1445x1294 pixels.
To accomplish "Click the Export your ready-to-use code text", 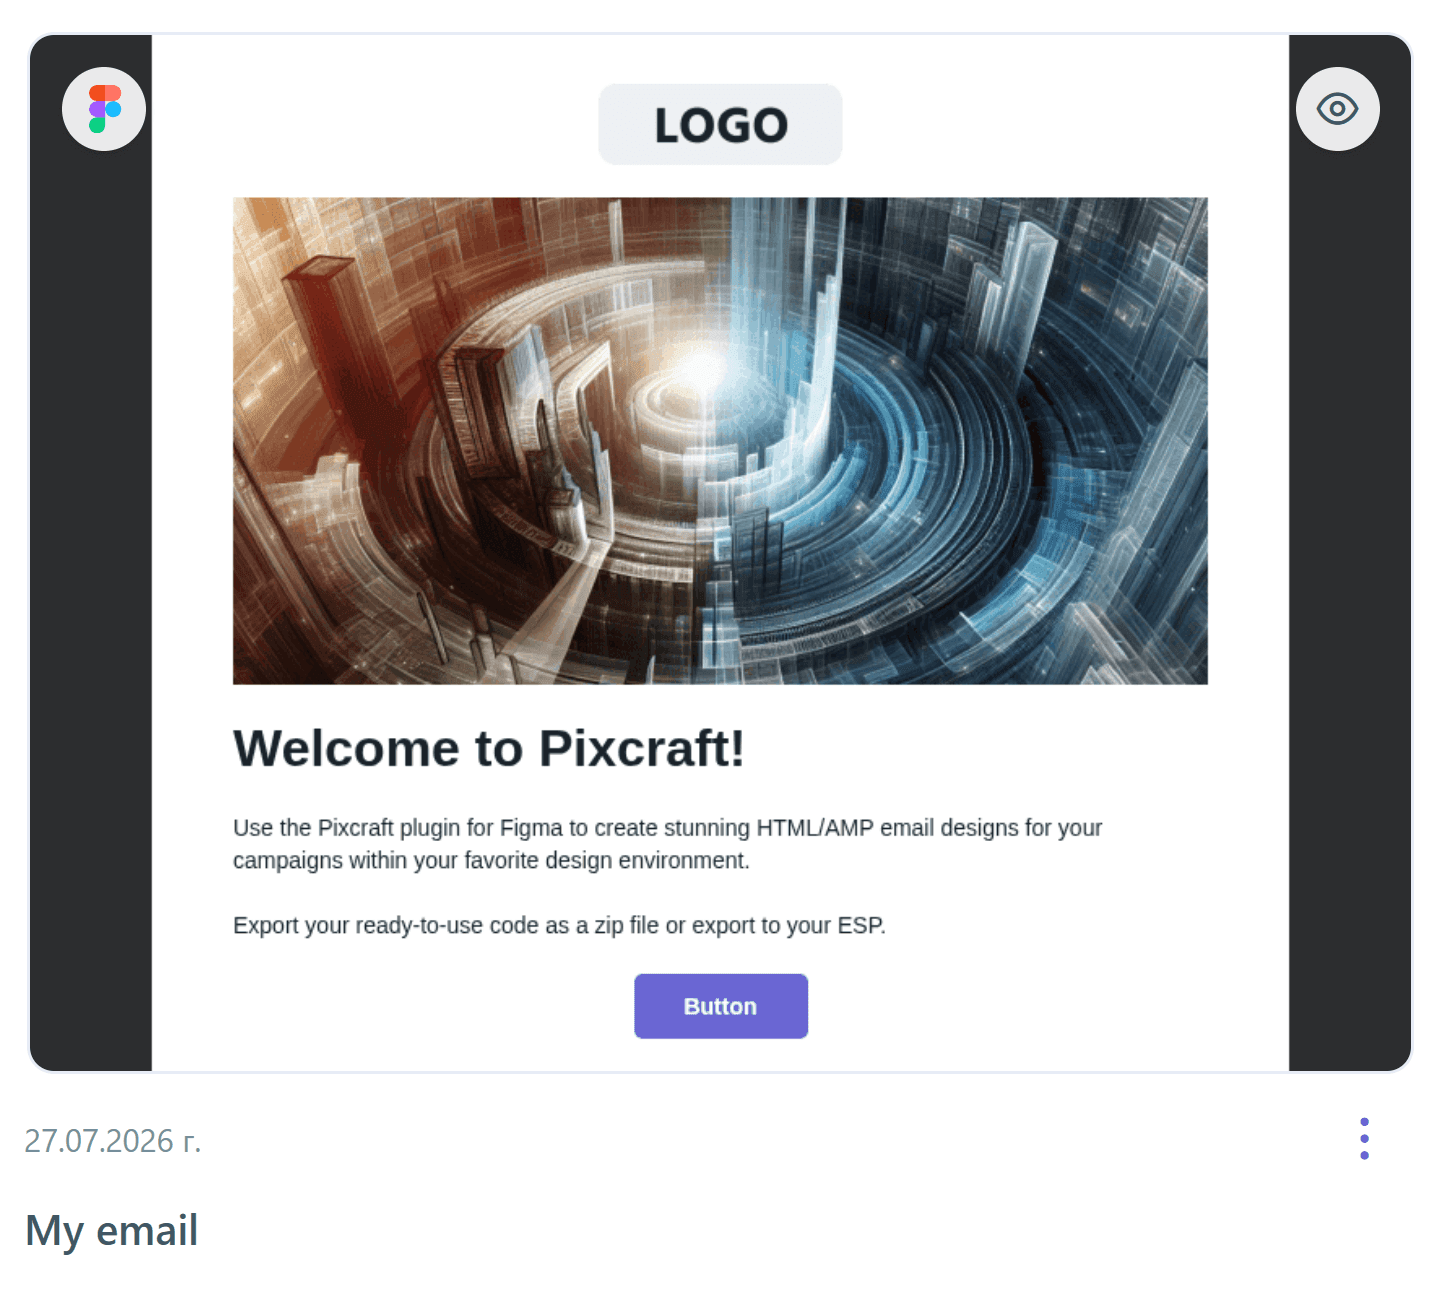I will (x=559, y=926).
